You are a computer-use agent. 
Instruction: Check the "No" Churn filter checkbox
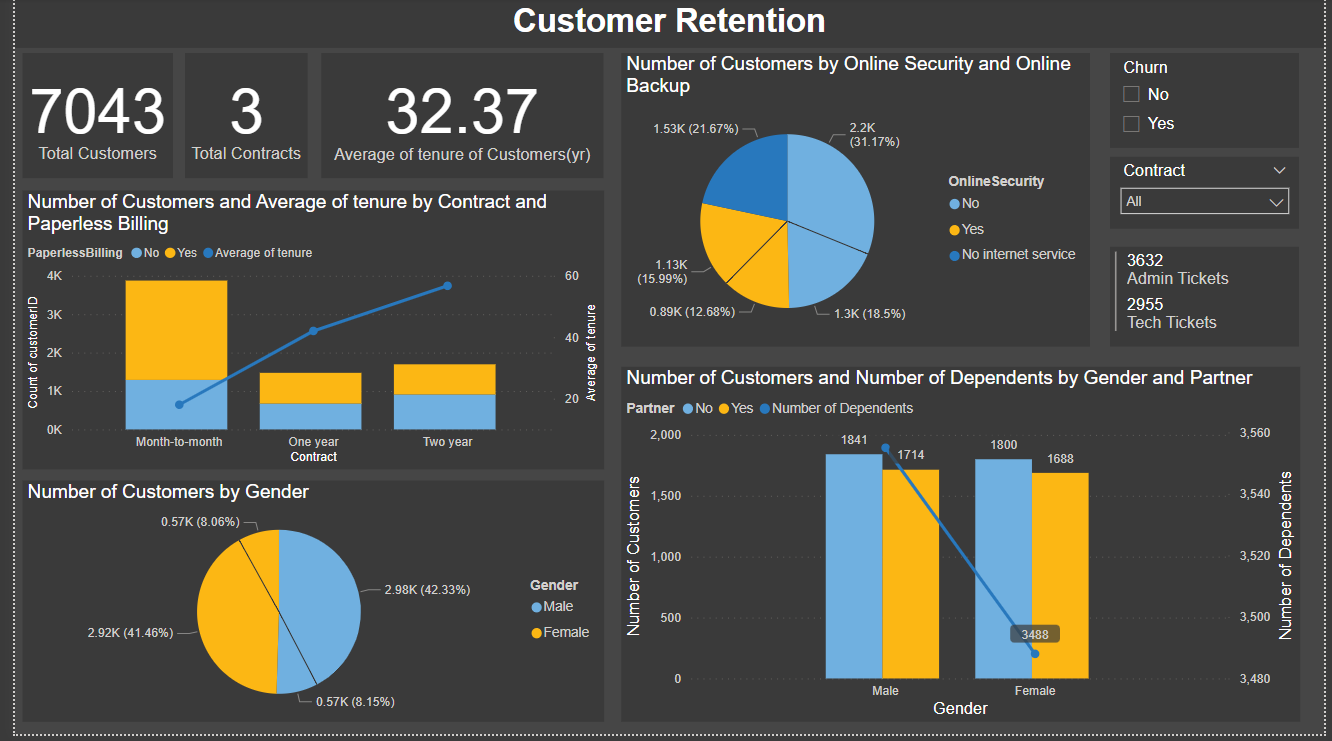click(1134, 93)
